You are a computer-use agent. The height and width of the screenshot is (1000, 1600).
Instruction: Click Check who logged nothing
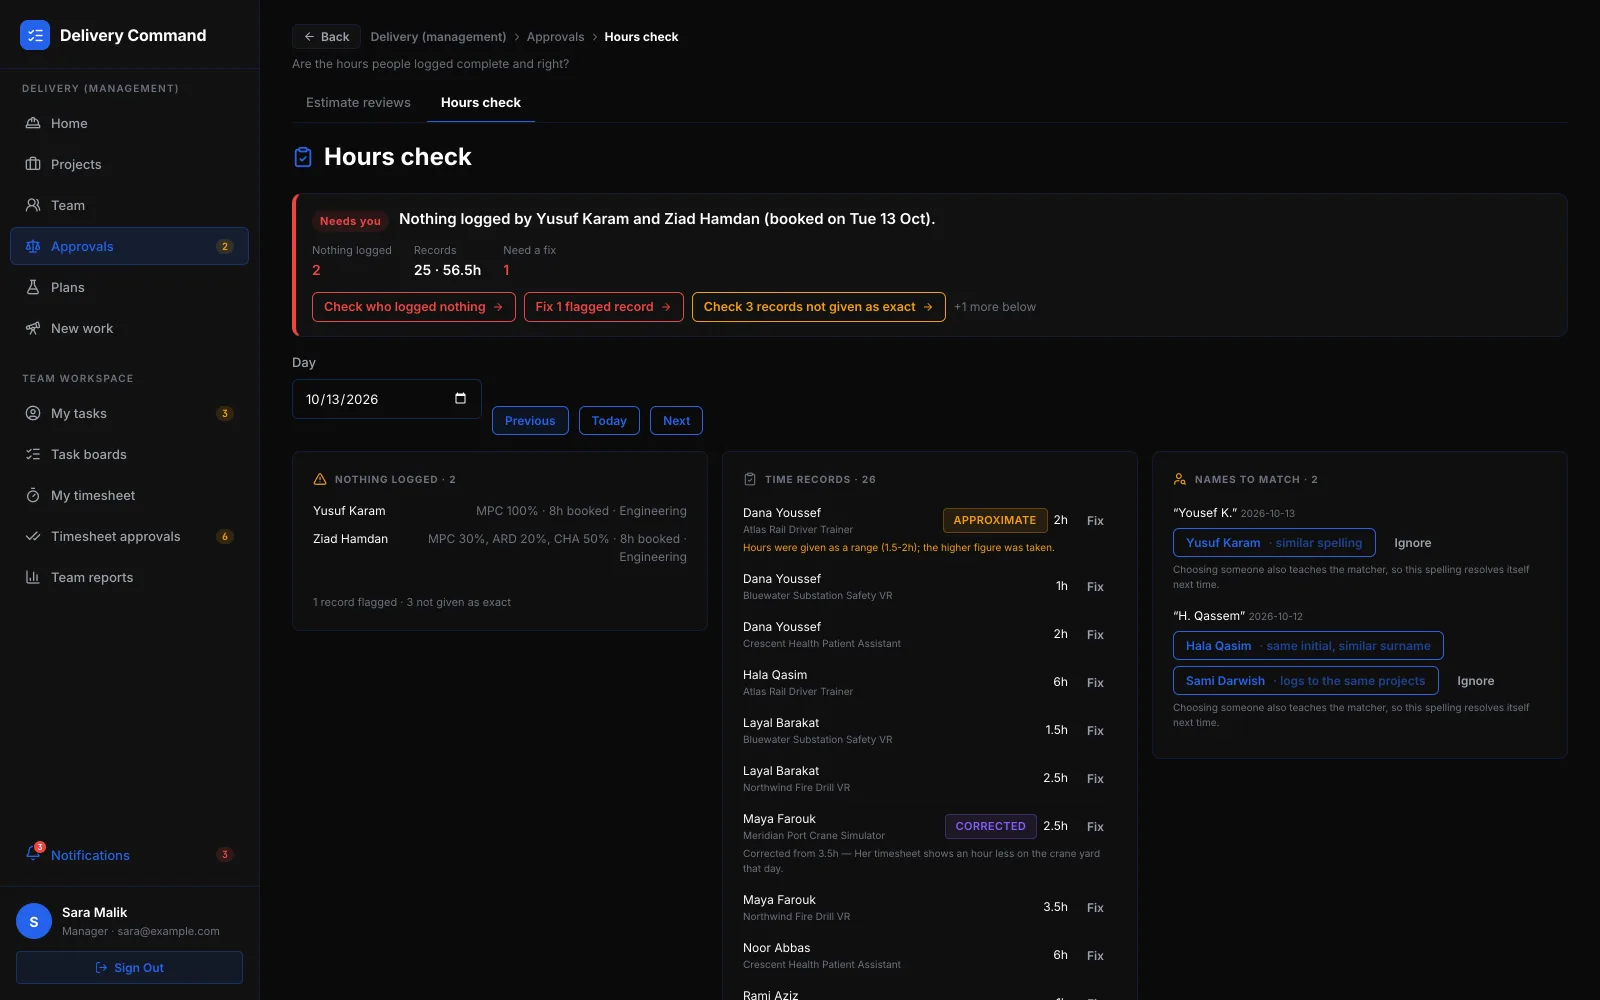414,307
